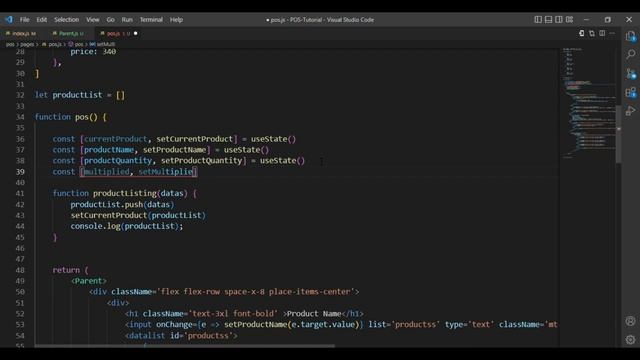Open the File menu
This screenshot has height=360, width=640.
(24, 20)
